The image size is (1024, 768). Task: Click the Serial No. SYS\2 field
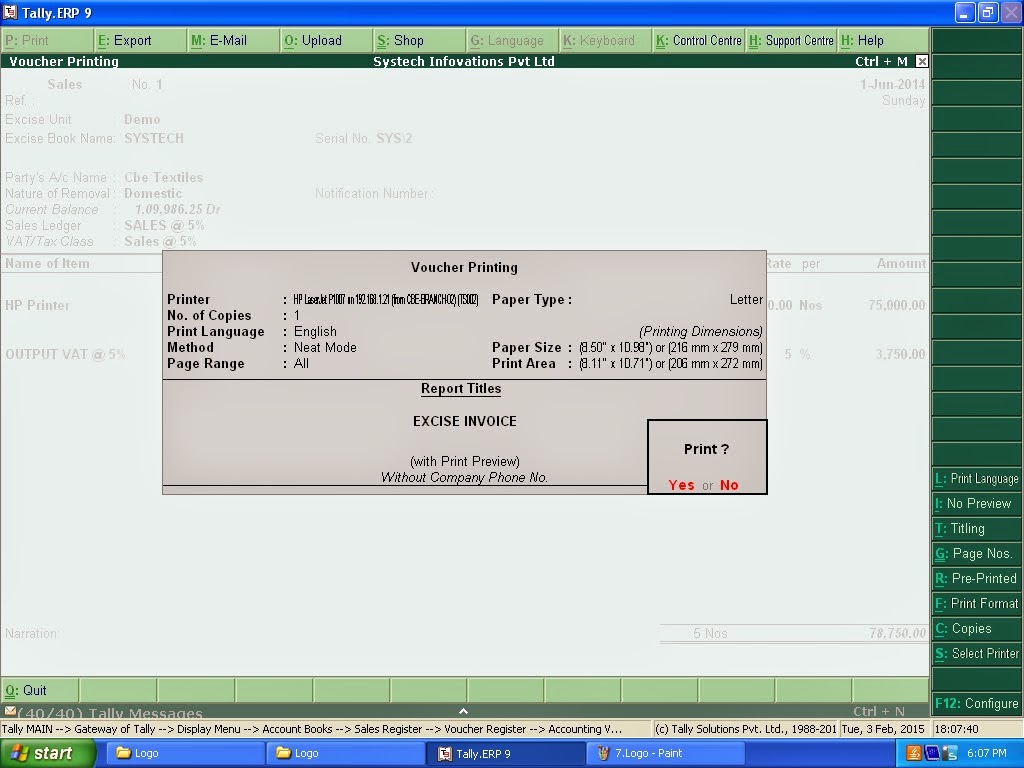tap(363, 138)
